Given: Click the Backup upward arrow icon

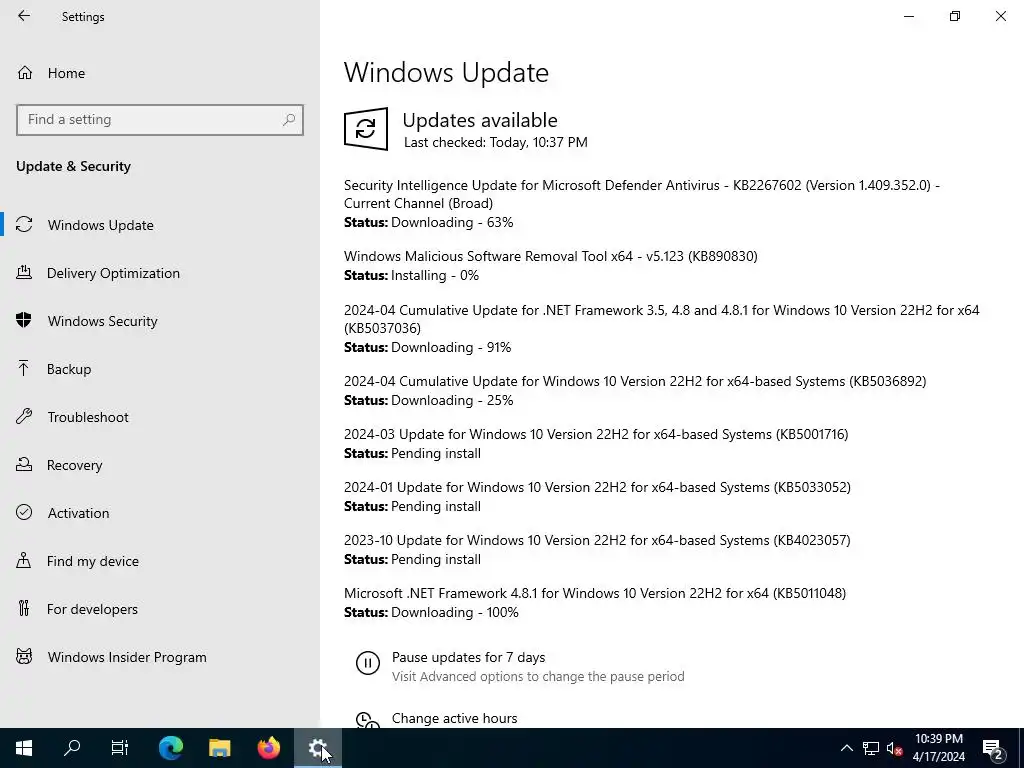Looking at the screenshot, I should [24, 368].
